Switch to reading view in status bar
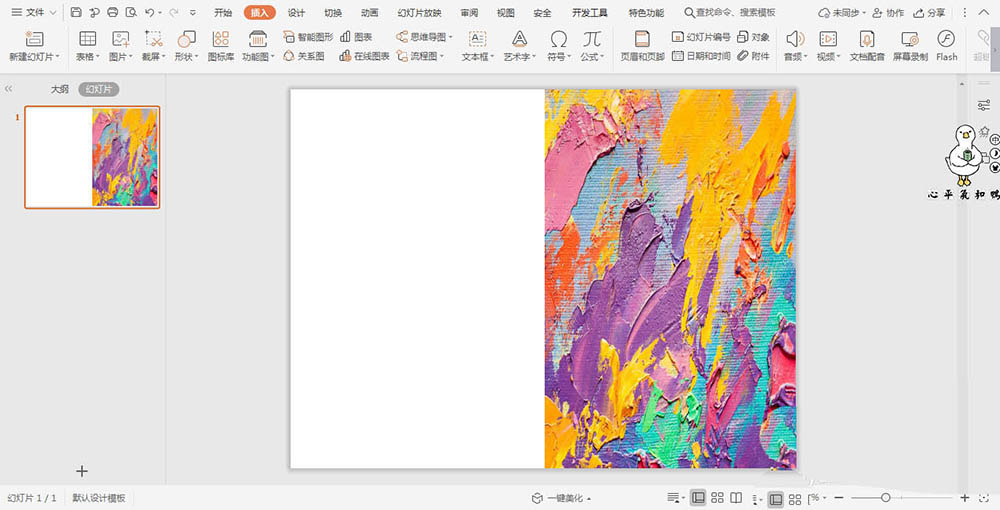Viewport: 1000px width, 510px height. coord(736,498)
